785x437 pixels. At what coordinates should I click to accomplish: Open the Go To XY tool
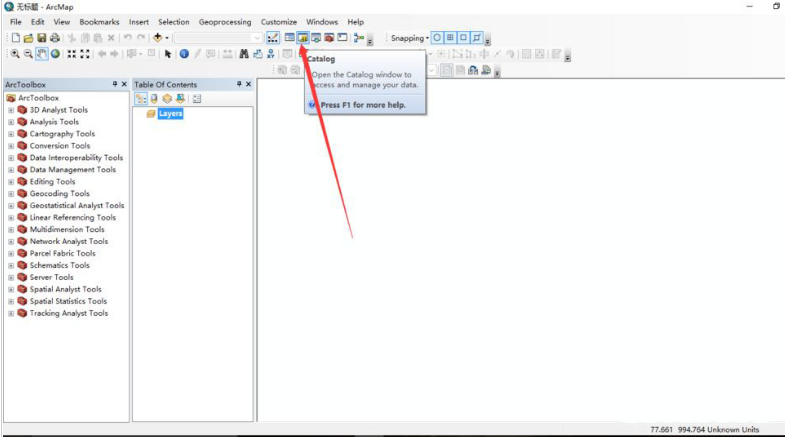(271, 54)
